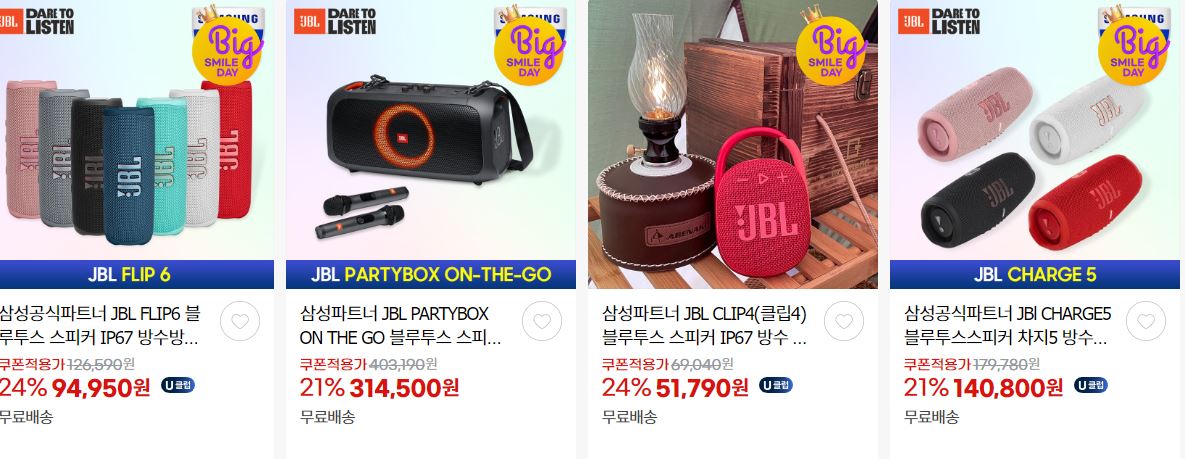The width and height of the screenshot is (1185, 459).
Task: Click the U클럽 badge under FLIP6 price
Action: tap(178, 386)
